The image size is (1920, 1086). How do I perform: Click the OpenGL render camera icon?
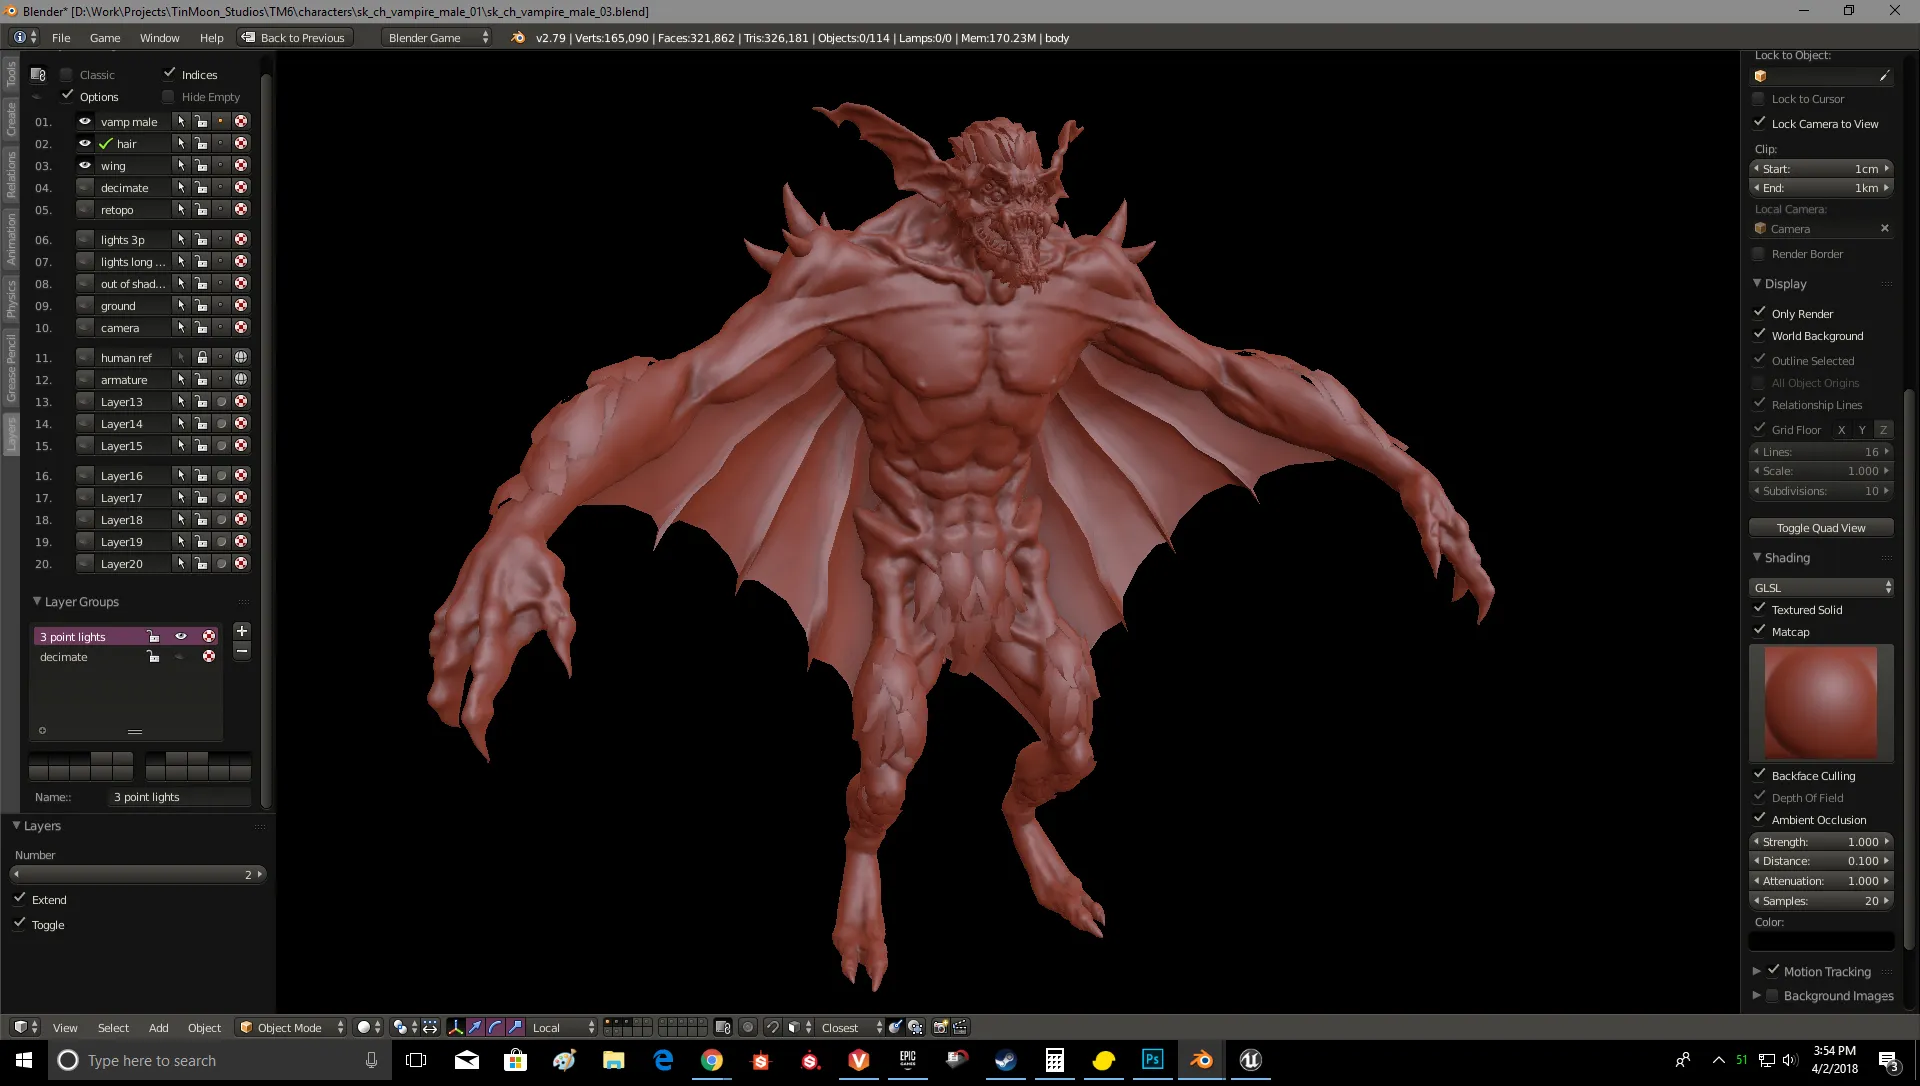[x=940, y=1027]
